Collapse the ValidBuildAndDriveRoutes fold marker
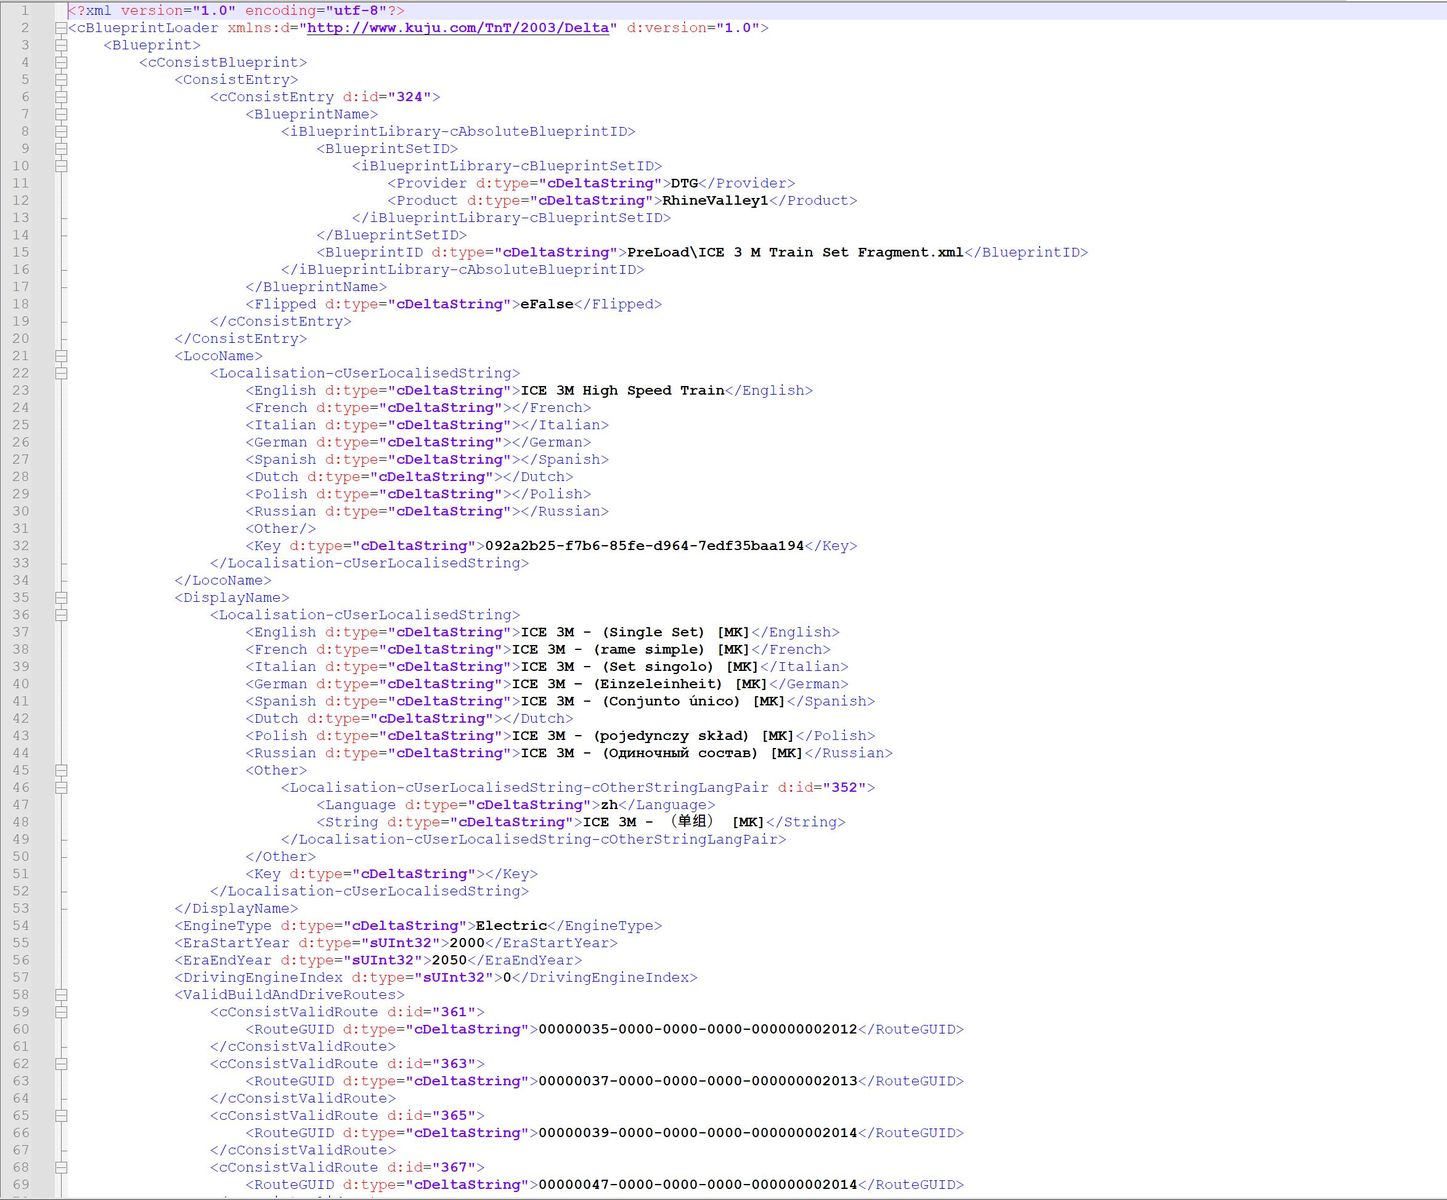 tap(61, 995)
